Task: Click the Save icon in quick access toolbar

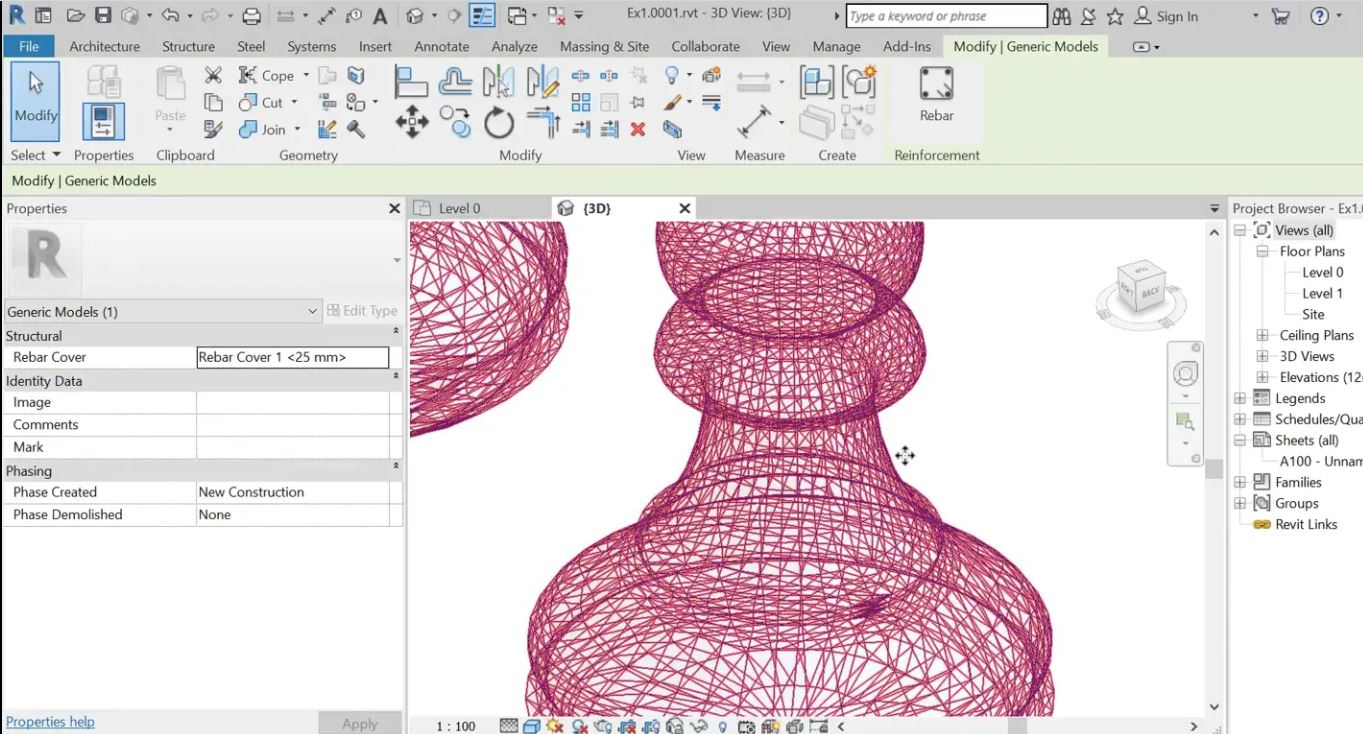Action: tap(102, 16)
